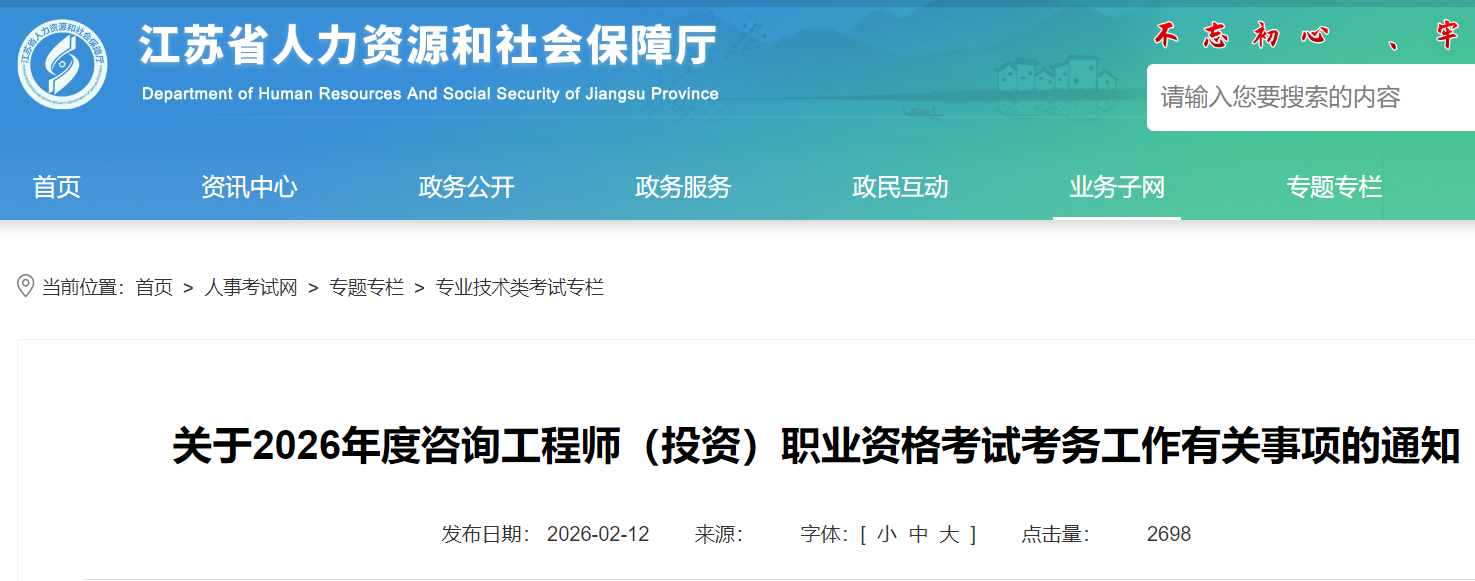Set the article font size to 大
The width and height of the screenshot is (1475, 581).
[949, 535]
